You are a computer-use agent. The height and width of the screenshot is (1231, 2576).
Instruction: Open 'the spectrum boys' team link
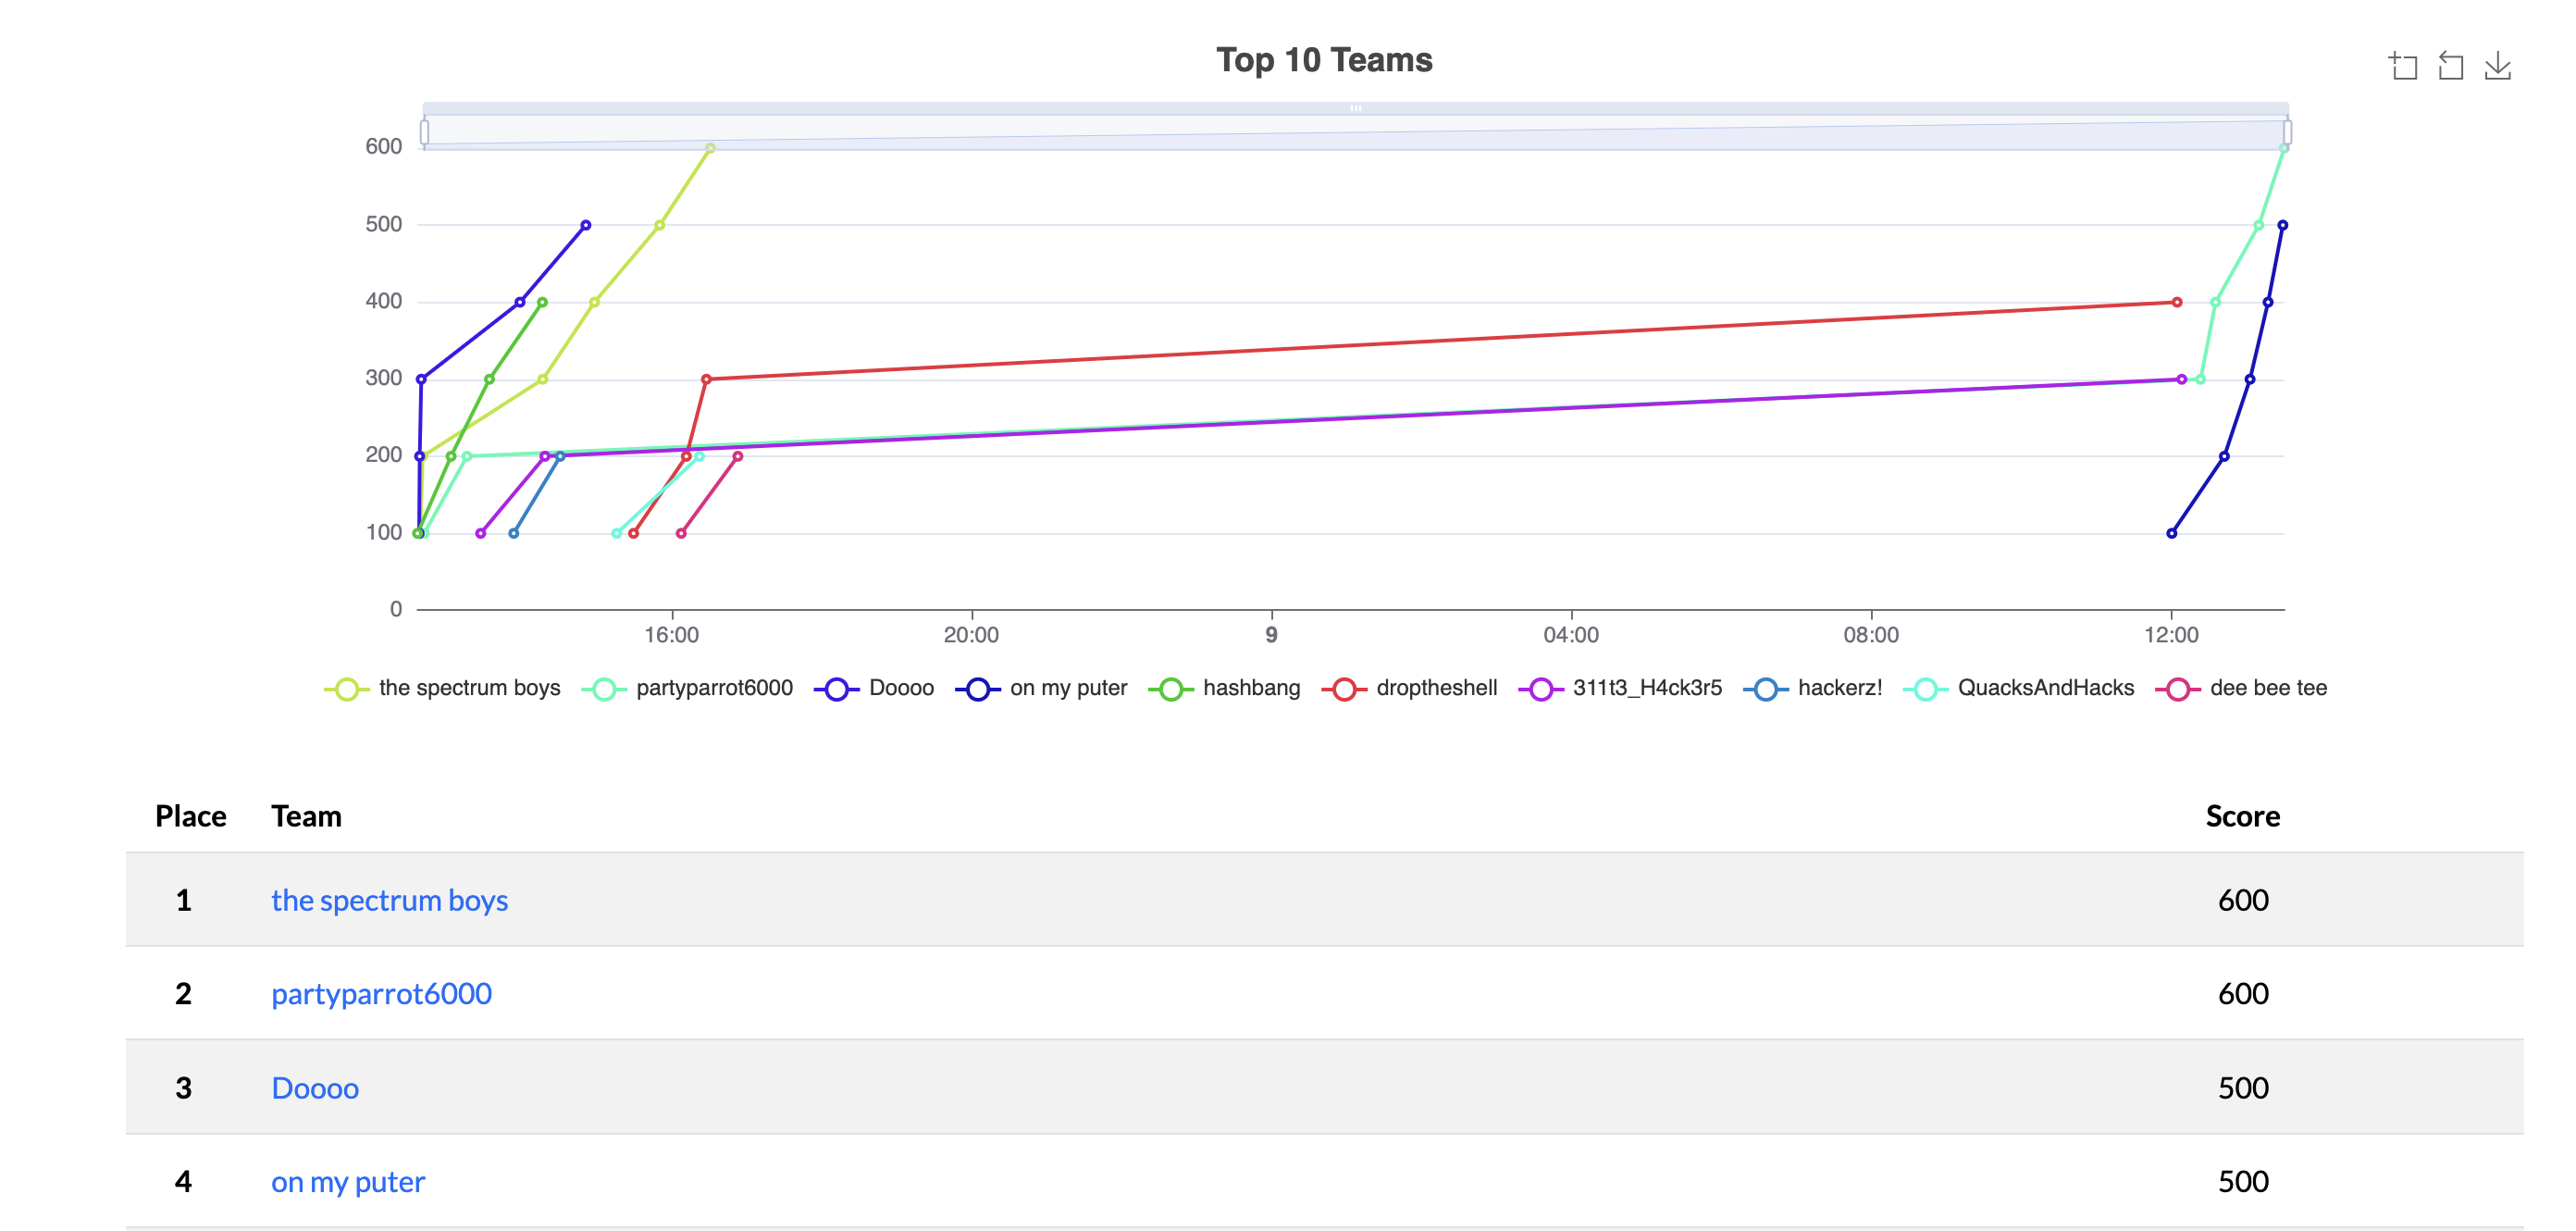389,900
